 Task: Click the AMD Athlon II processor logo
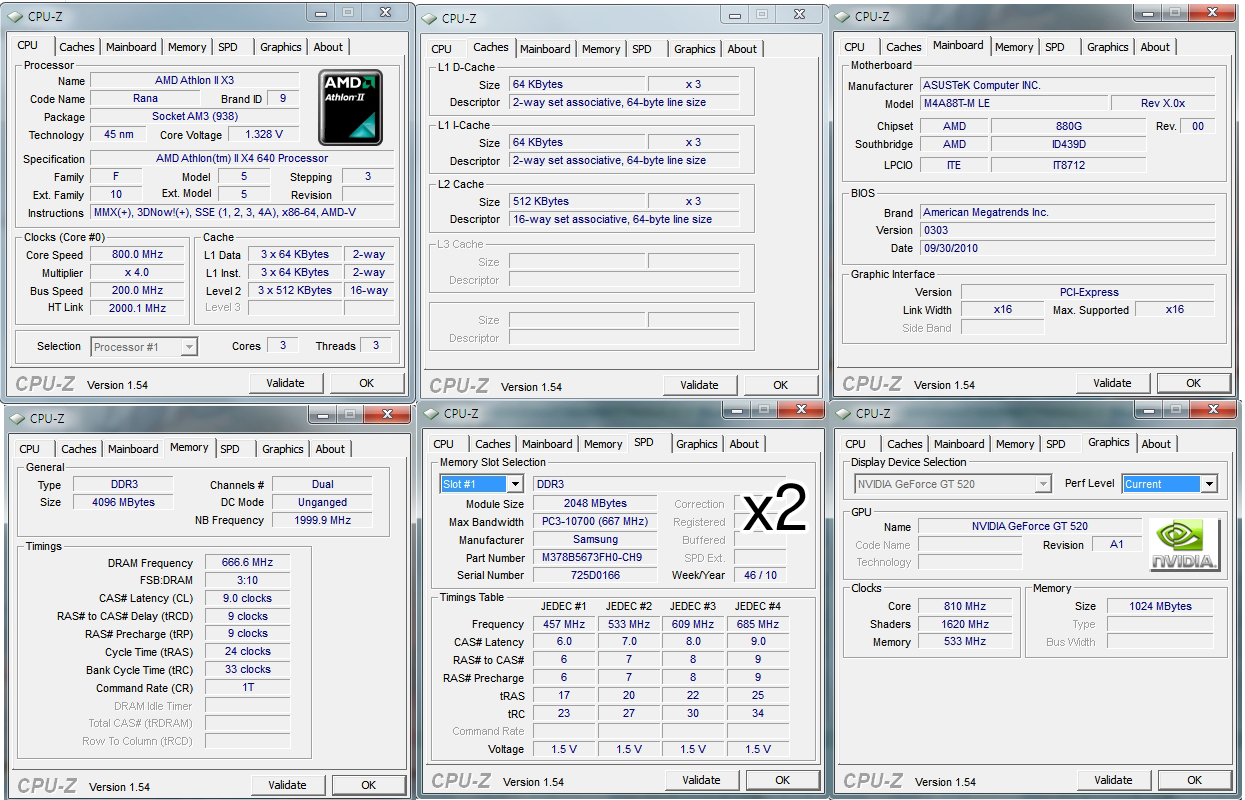point(350,107)
